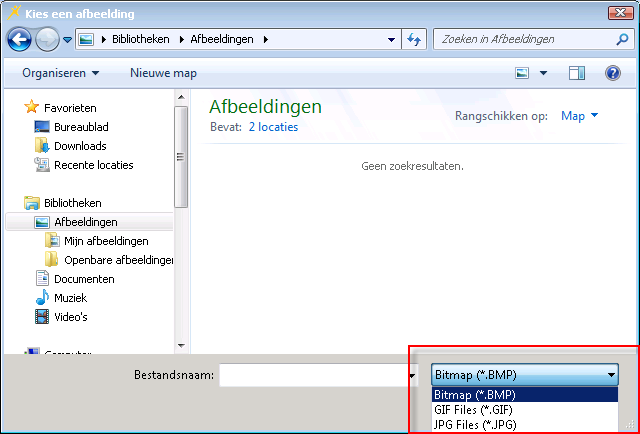The height and width of the screenshot is (434, 640).
Task: Select Downloads in the navigation pane
Action: 80,146
